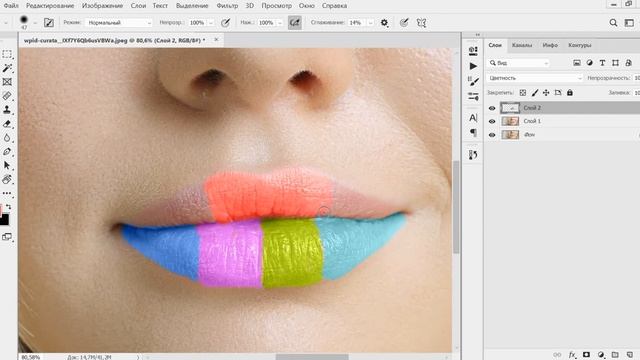Select the Path Selection arrow tool
This screenshot has width=640, height=360.
[x=7, y=165]
